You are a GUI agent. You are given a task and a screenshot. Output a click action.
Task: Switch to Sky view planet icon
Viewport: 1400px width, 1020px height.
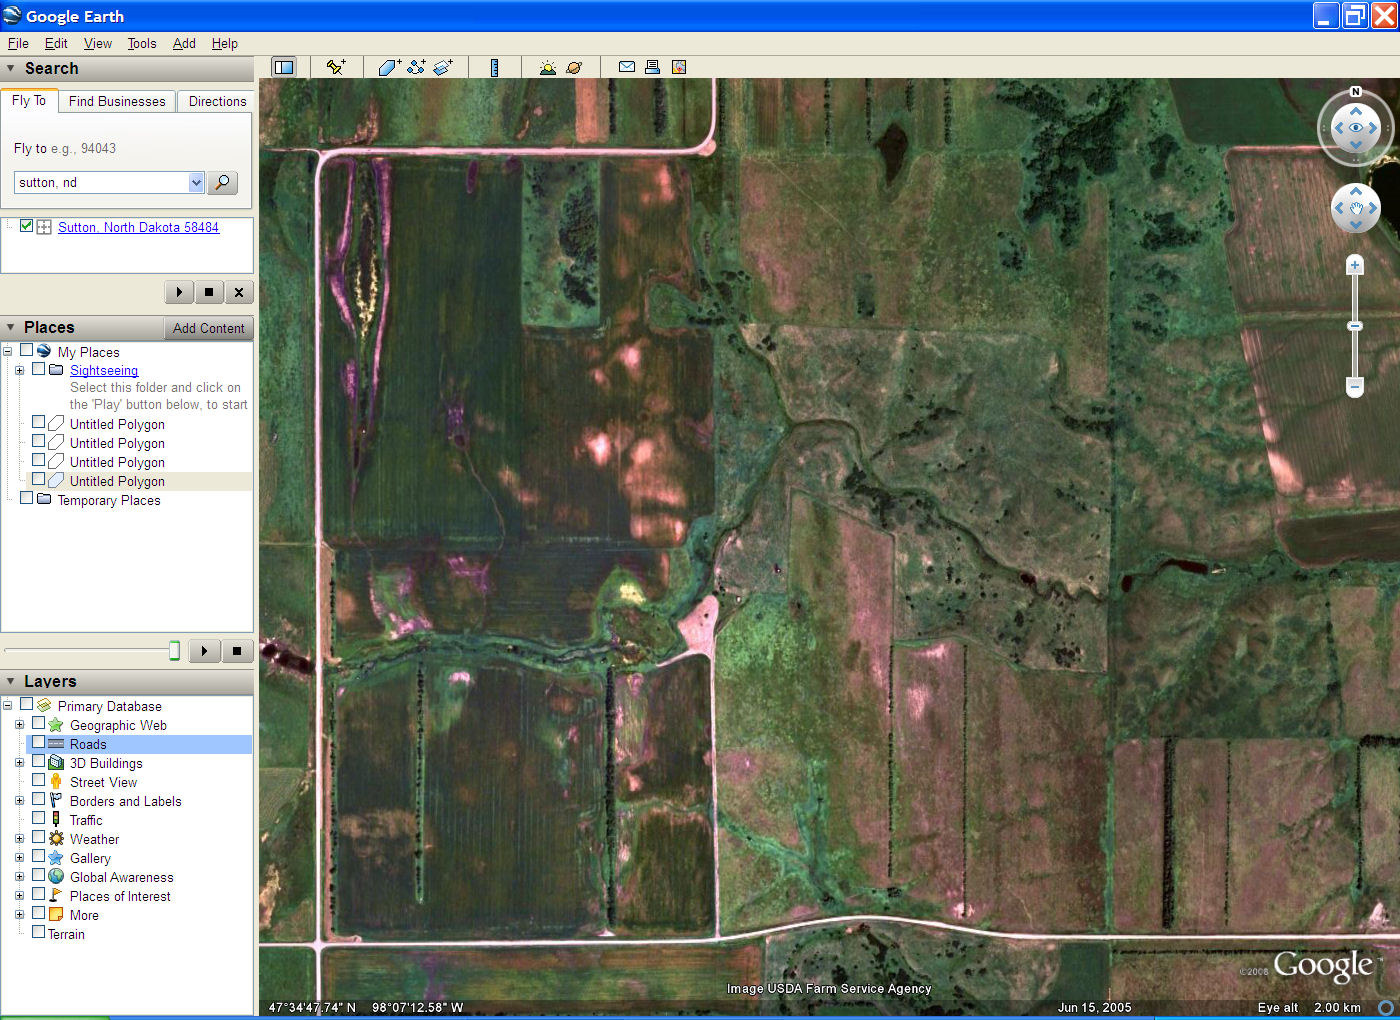click(x=574, y=67)
